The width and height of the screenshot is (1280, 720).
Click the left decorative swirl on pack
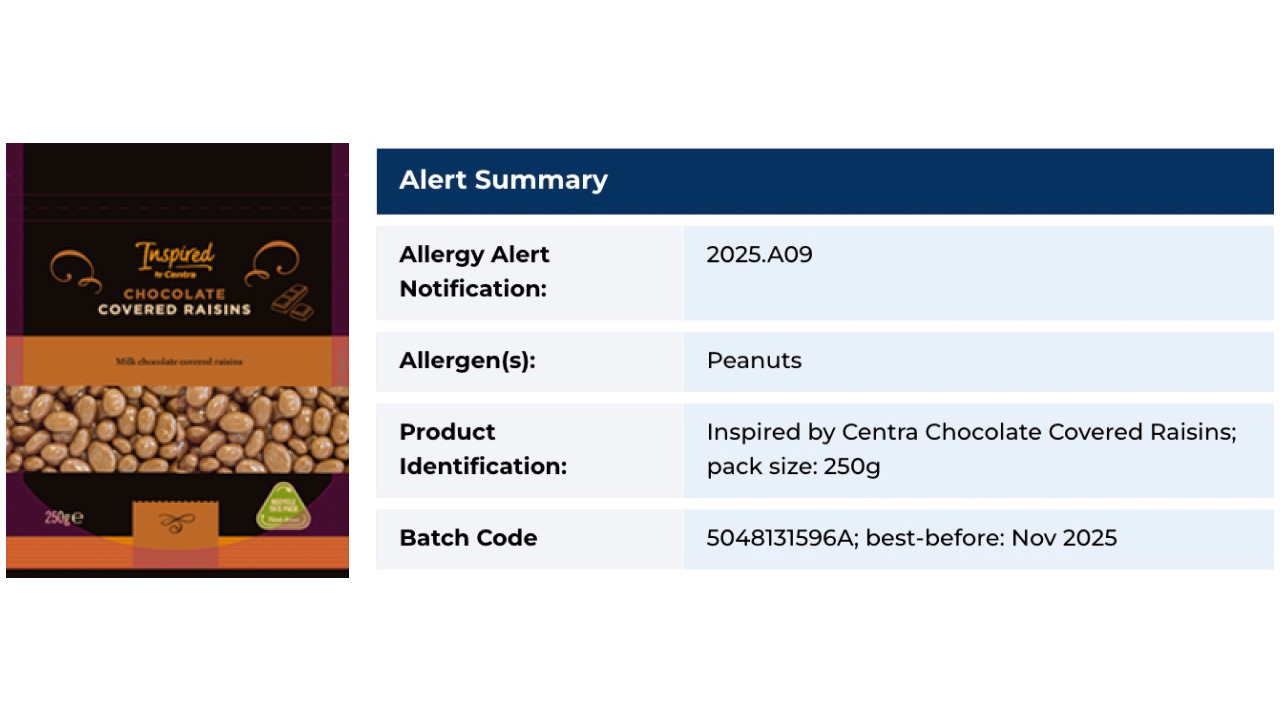coord(76,268)
